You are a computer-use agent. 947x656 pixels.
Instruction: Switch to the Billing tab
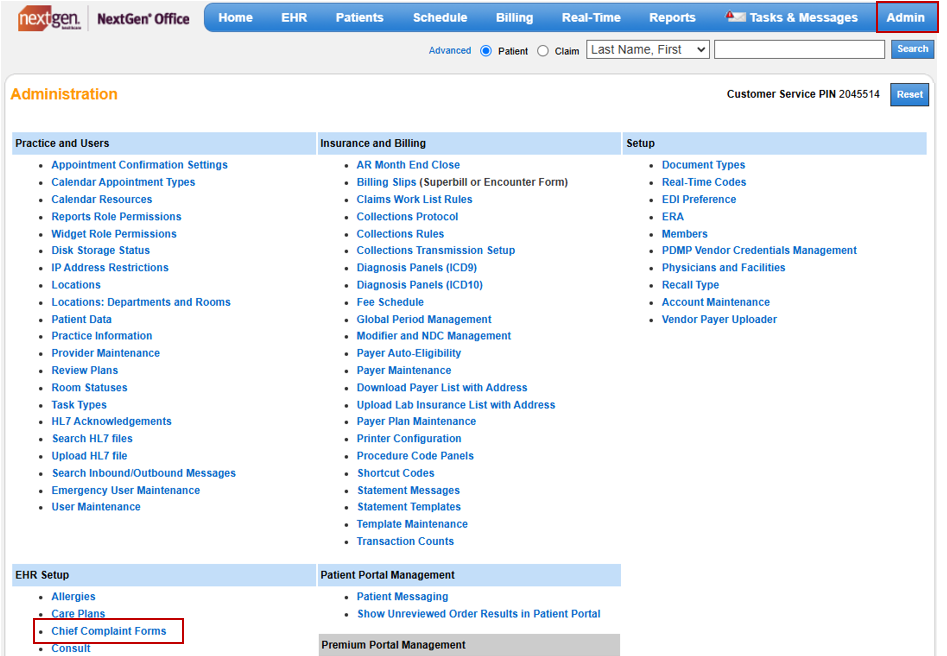[514, 17]
